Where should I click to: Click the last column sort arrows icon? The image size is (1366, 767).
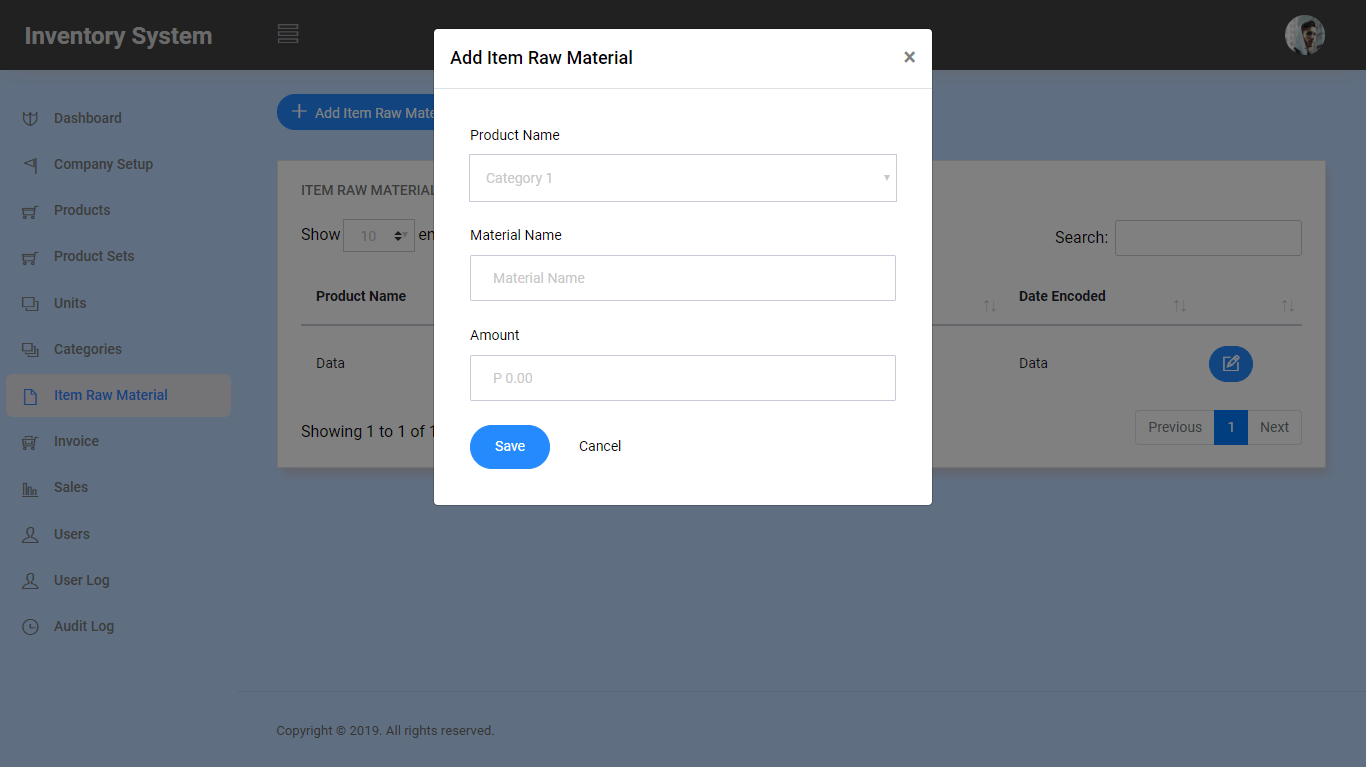tap(1288, 305)
